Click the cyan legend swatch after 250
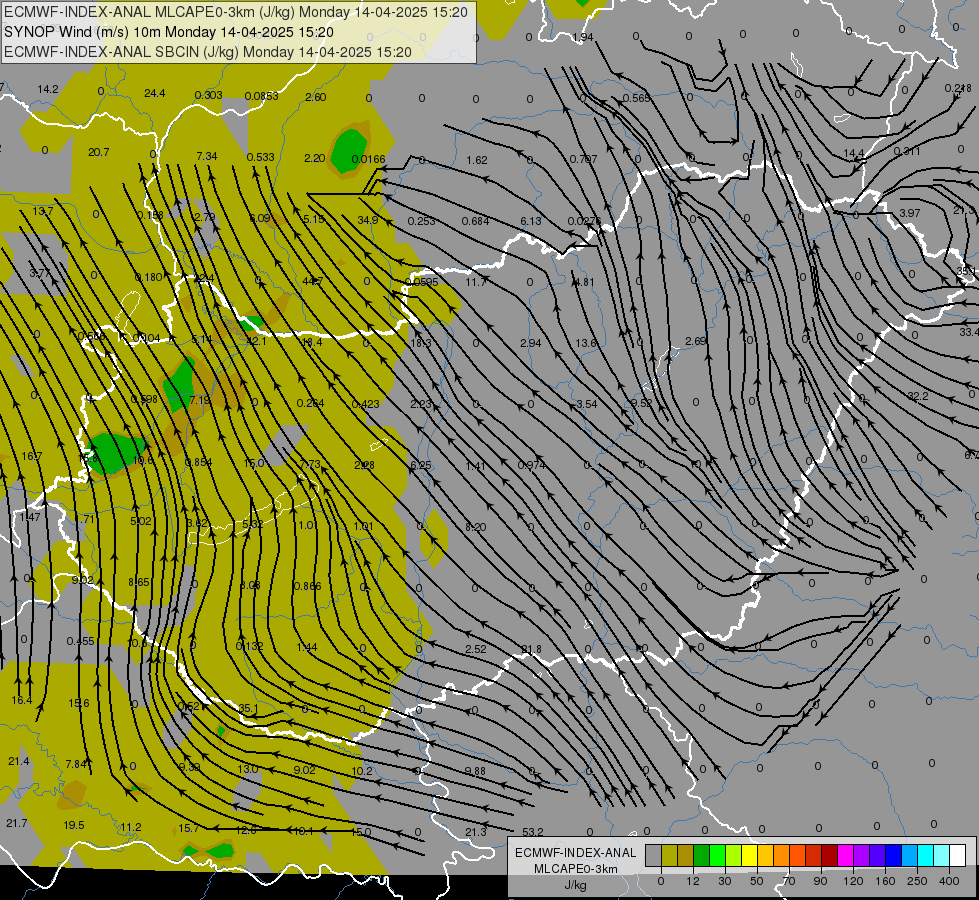Image resolution: width=979 pixels, height=900 pixels. [925, 855]
